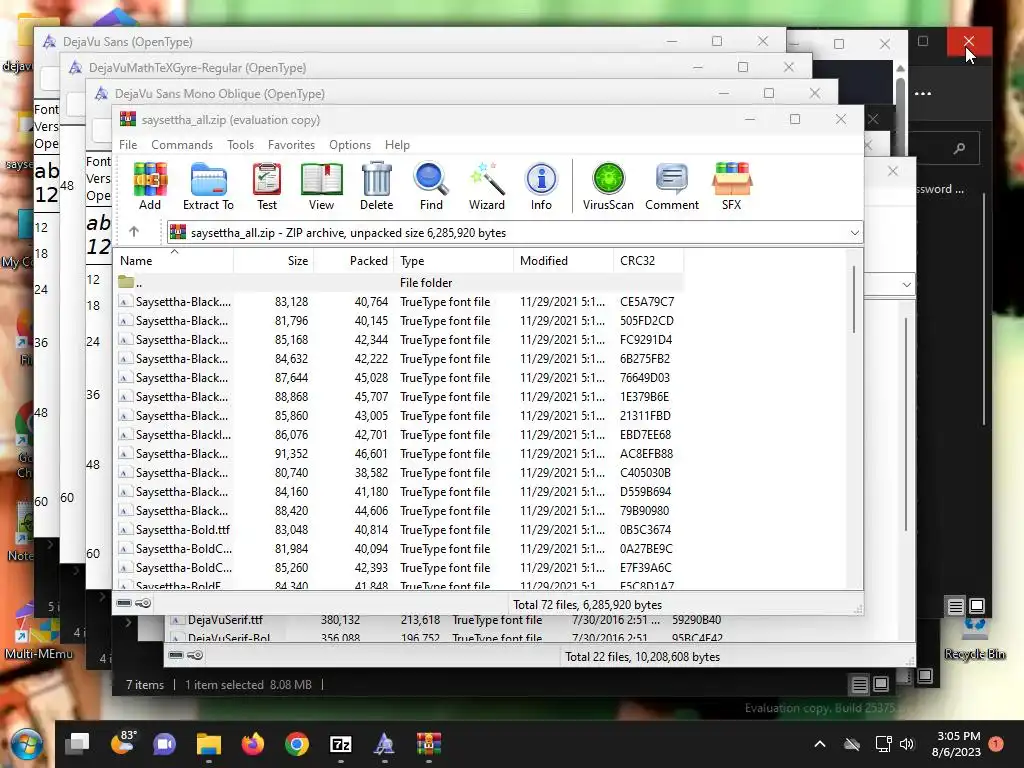Create SFX self-extracting archive

[731, 186]
